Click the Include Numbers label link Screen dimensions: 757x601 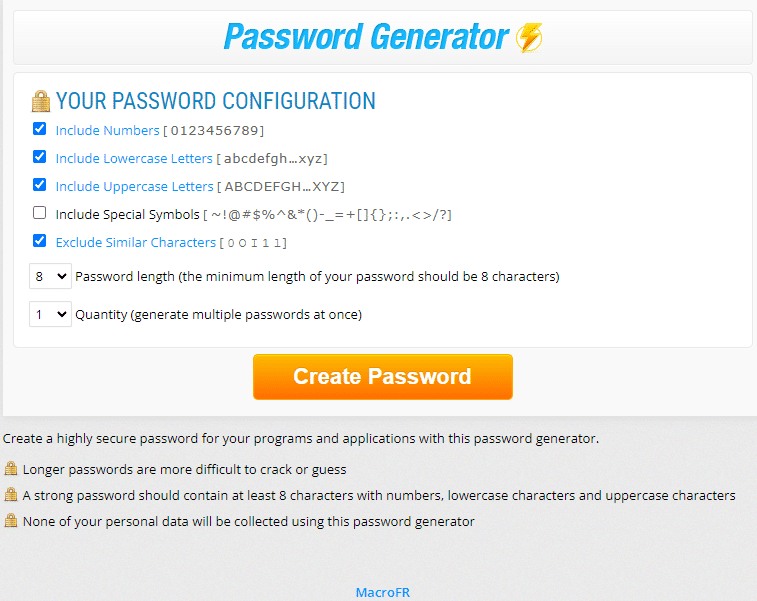107,130
